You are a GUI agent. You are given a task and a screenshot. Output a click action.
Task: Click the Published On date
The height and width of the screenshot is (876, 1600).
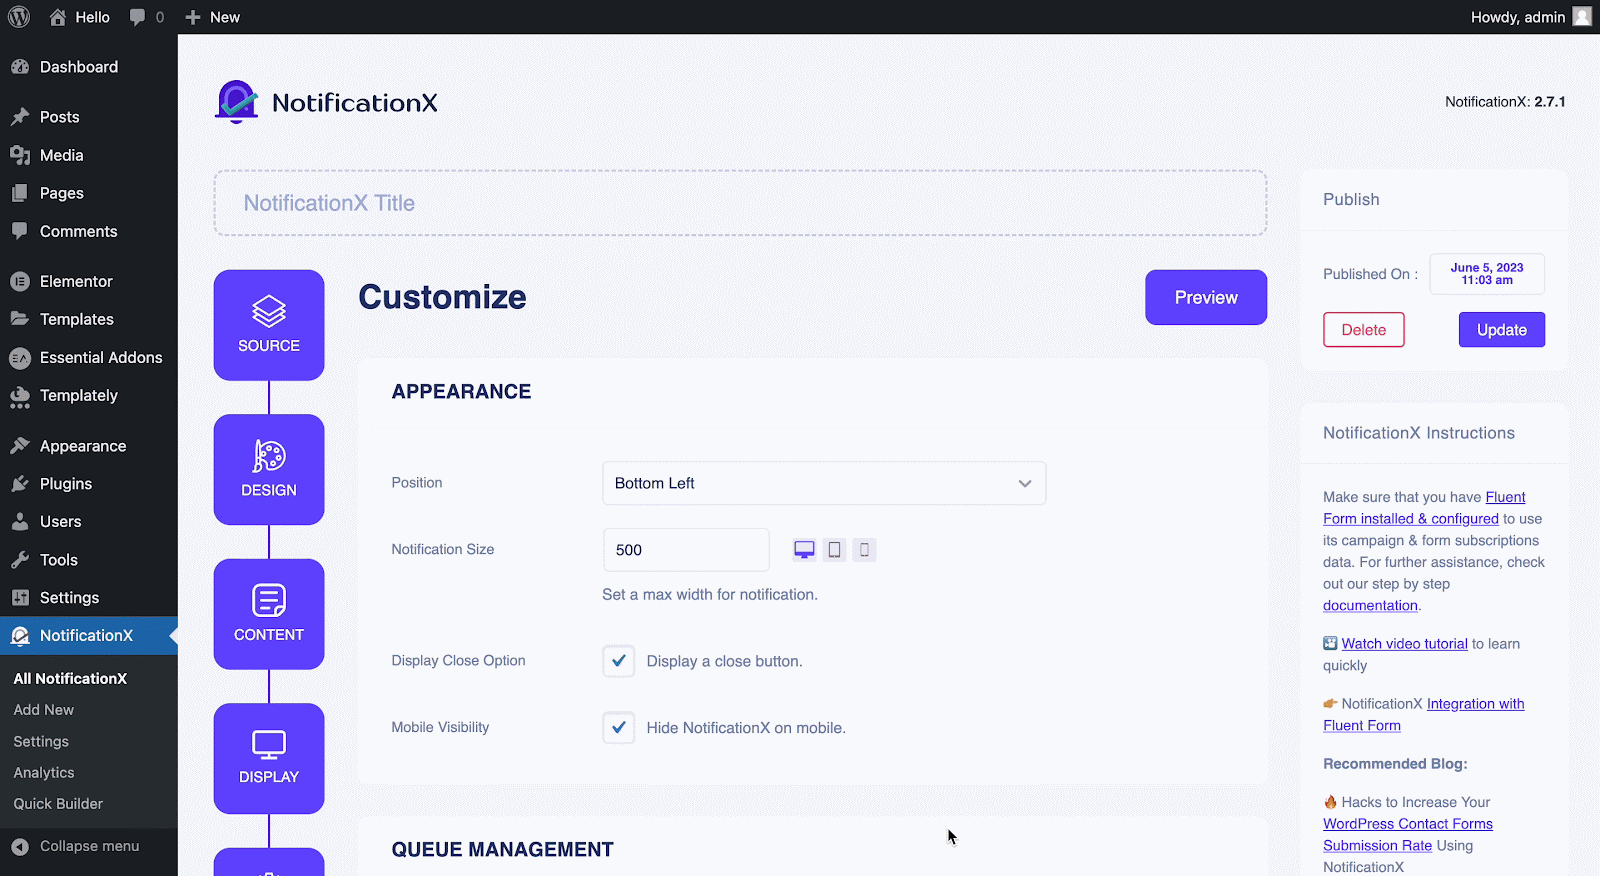1487,274
